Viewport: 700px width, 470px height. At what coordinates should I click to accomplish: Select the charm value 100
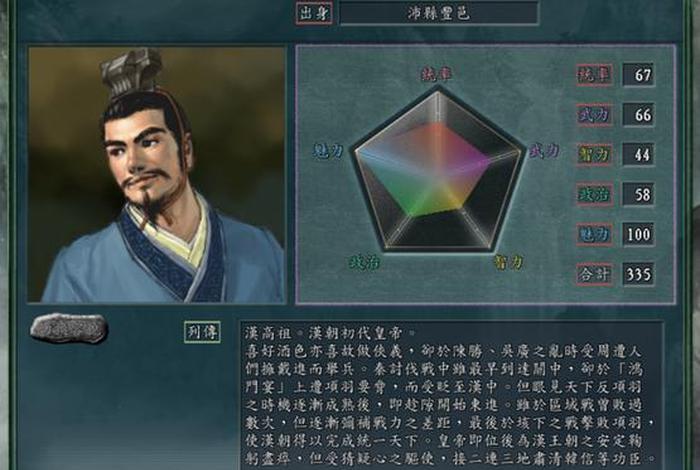pyautogui.click(x=639, y=234)
